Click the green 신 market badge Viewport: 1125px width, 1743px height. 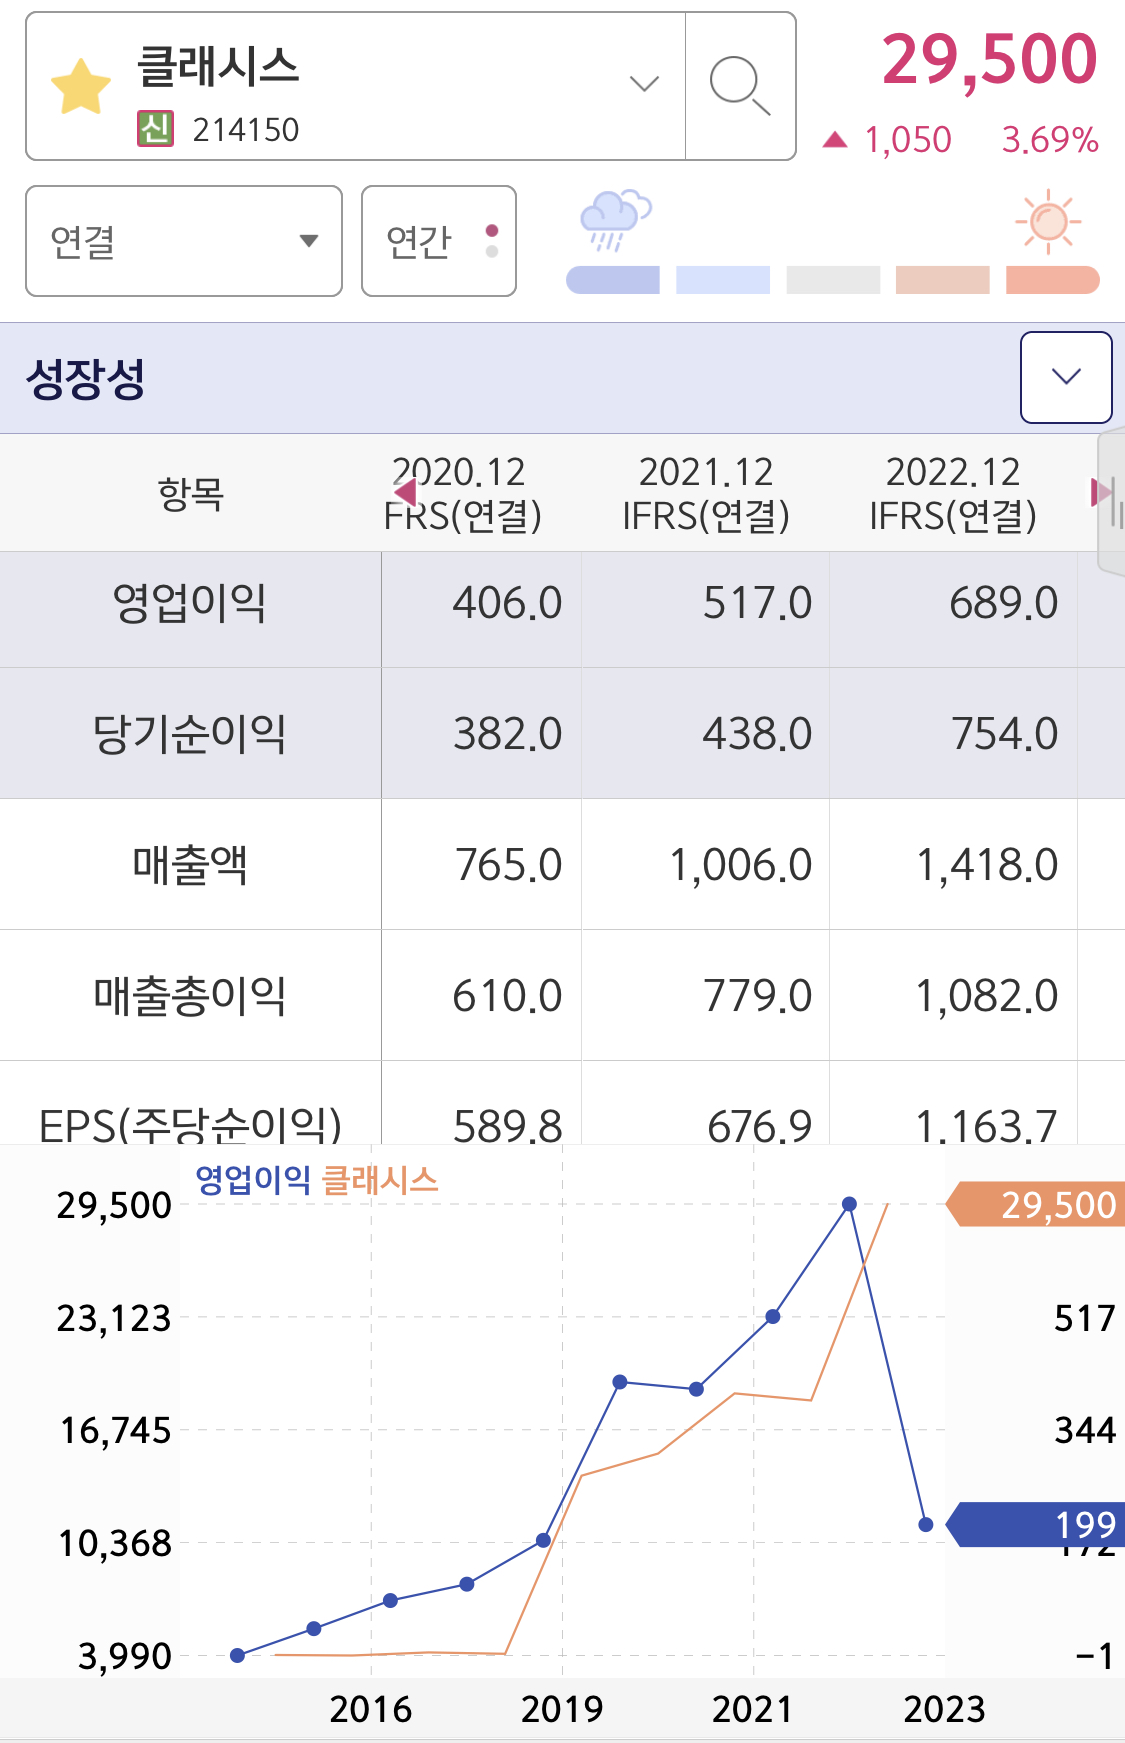[155, 128]
